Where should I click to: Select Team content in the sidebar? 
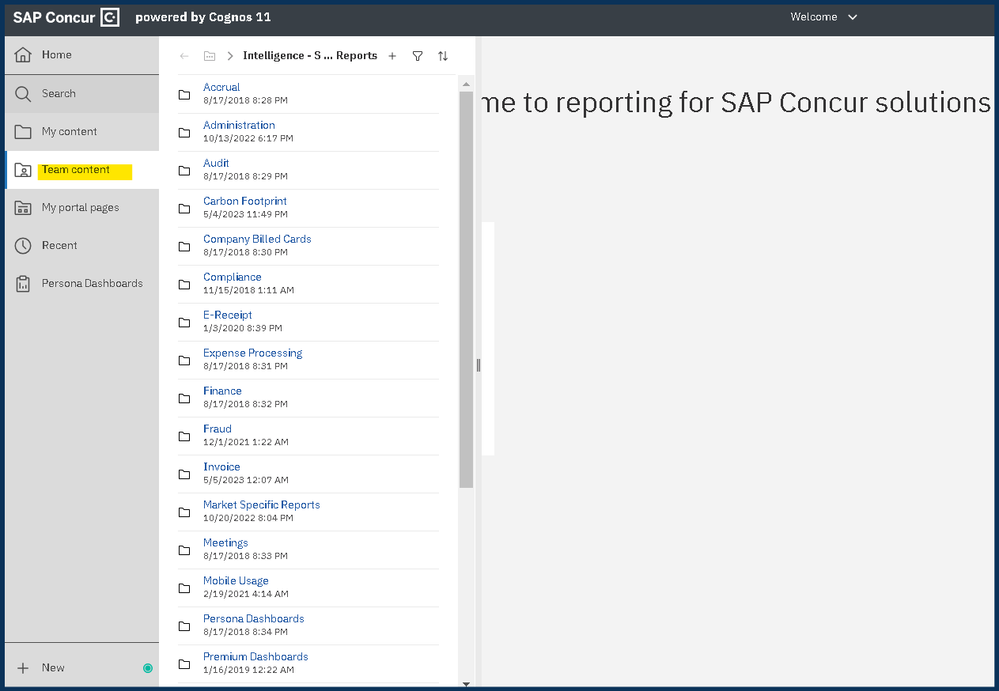(x=82, y=170)
